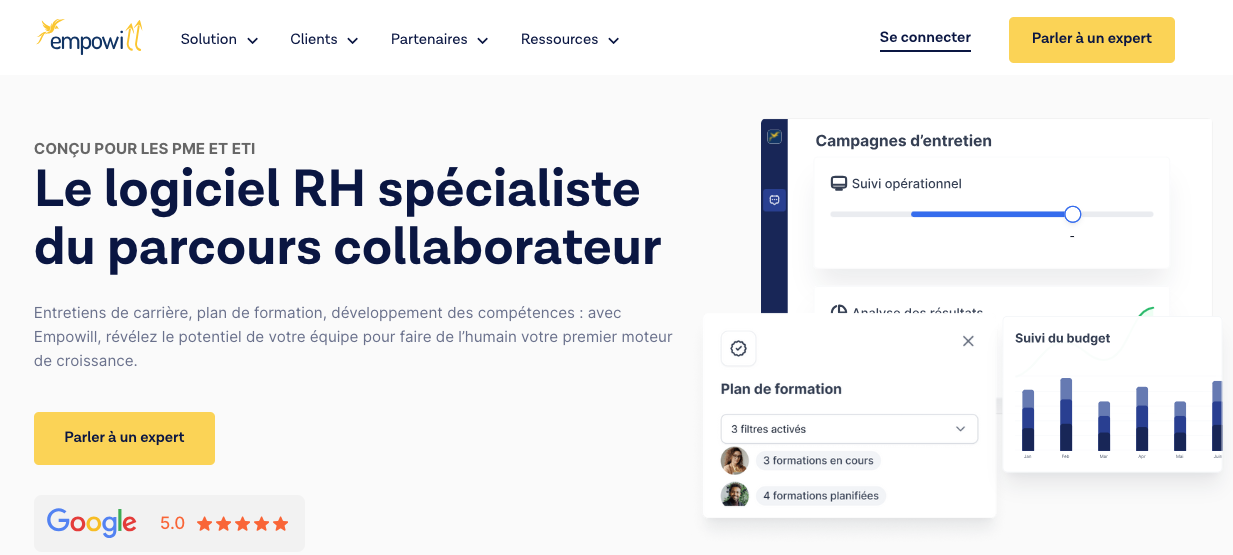Click the monitor icon beside Suivi opérationnel

pyautogui.click(x=839, y=184)
